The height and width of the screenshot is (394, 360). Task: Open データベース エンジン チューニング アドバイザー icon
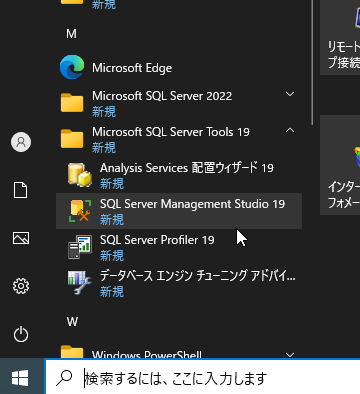coord(80,283)
